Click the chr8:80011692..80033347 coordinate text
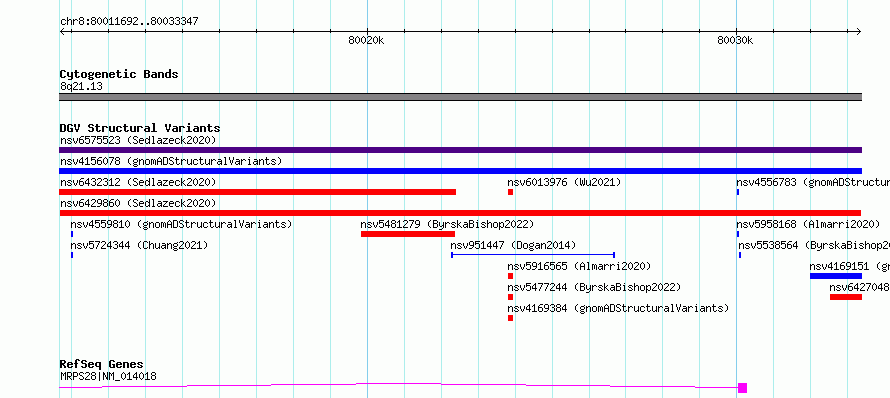Screen dimensions: 890x398 pos(129,22)
